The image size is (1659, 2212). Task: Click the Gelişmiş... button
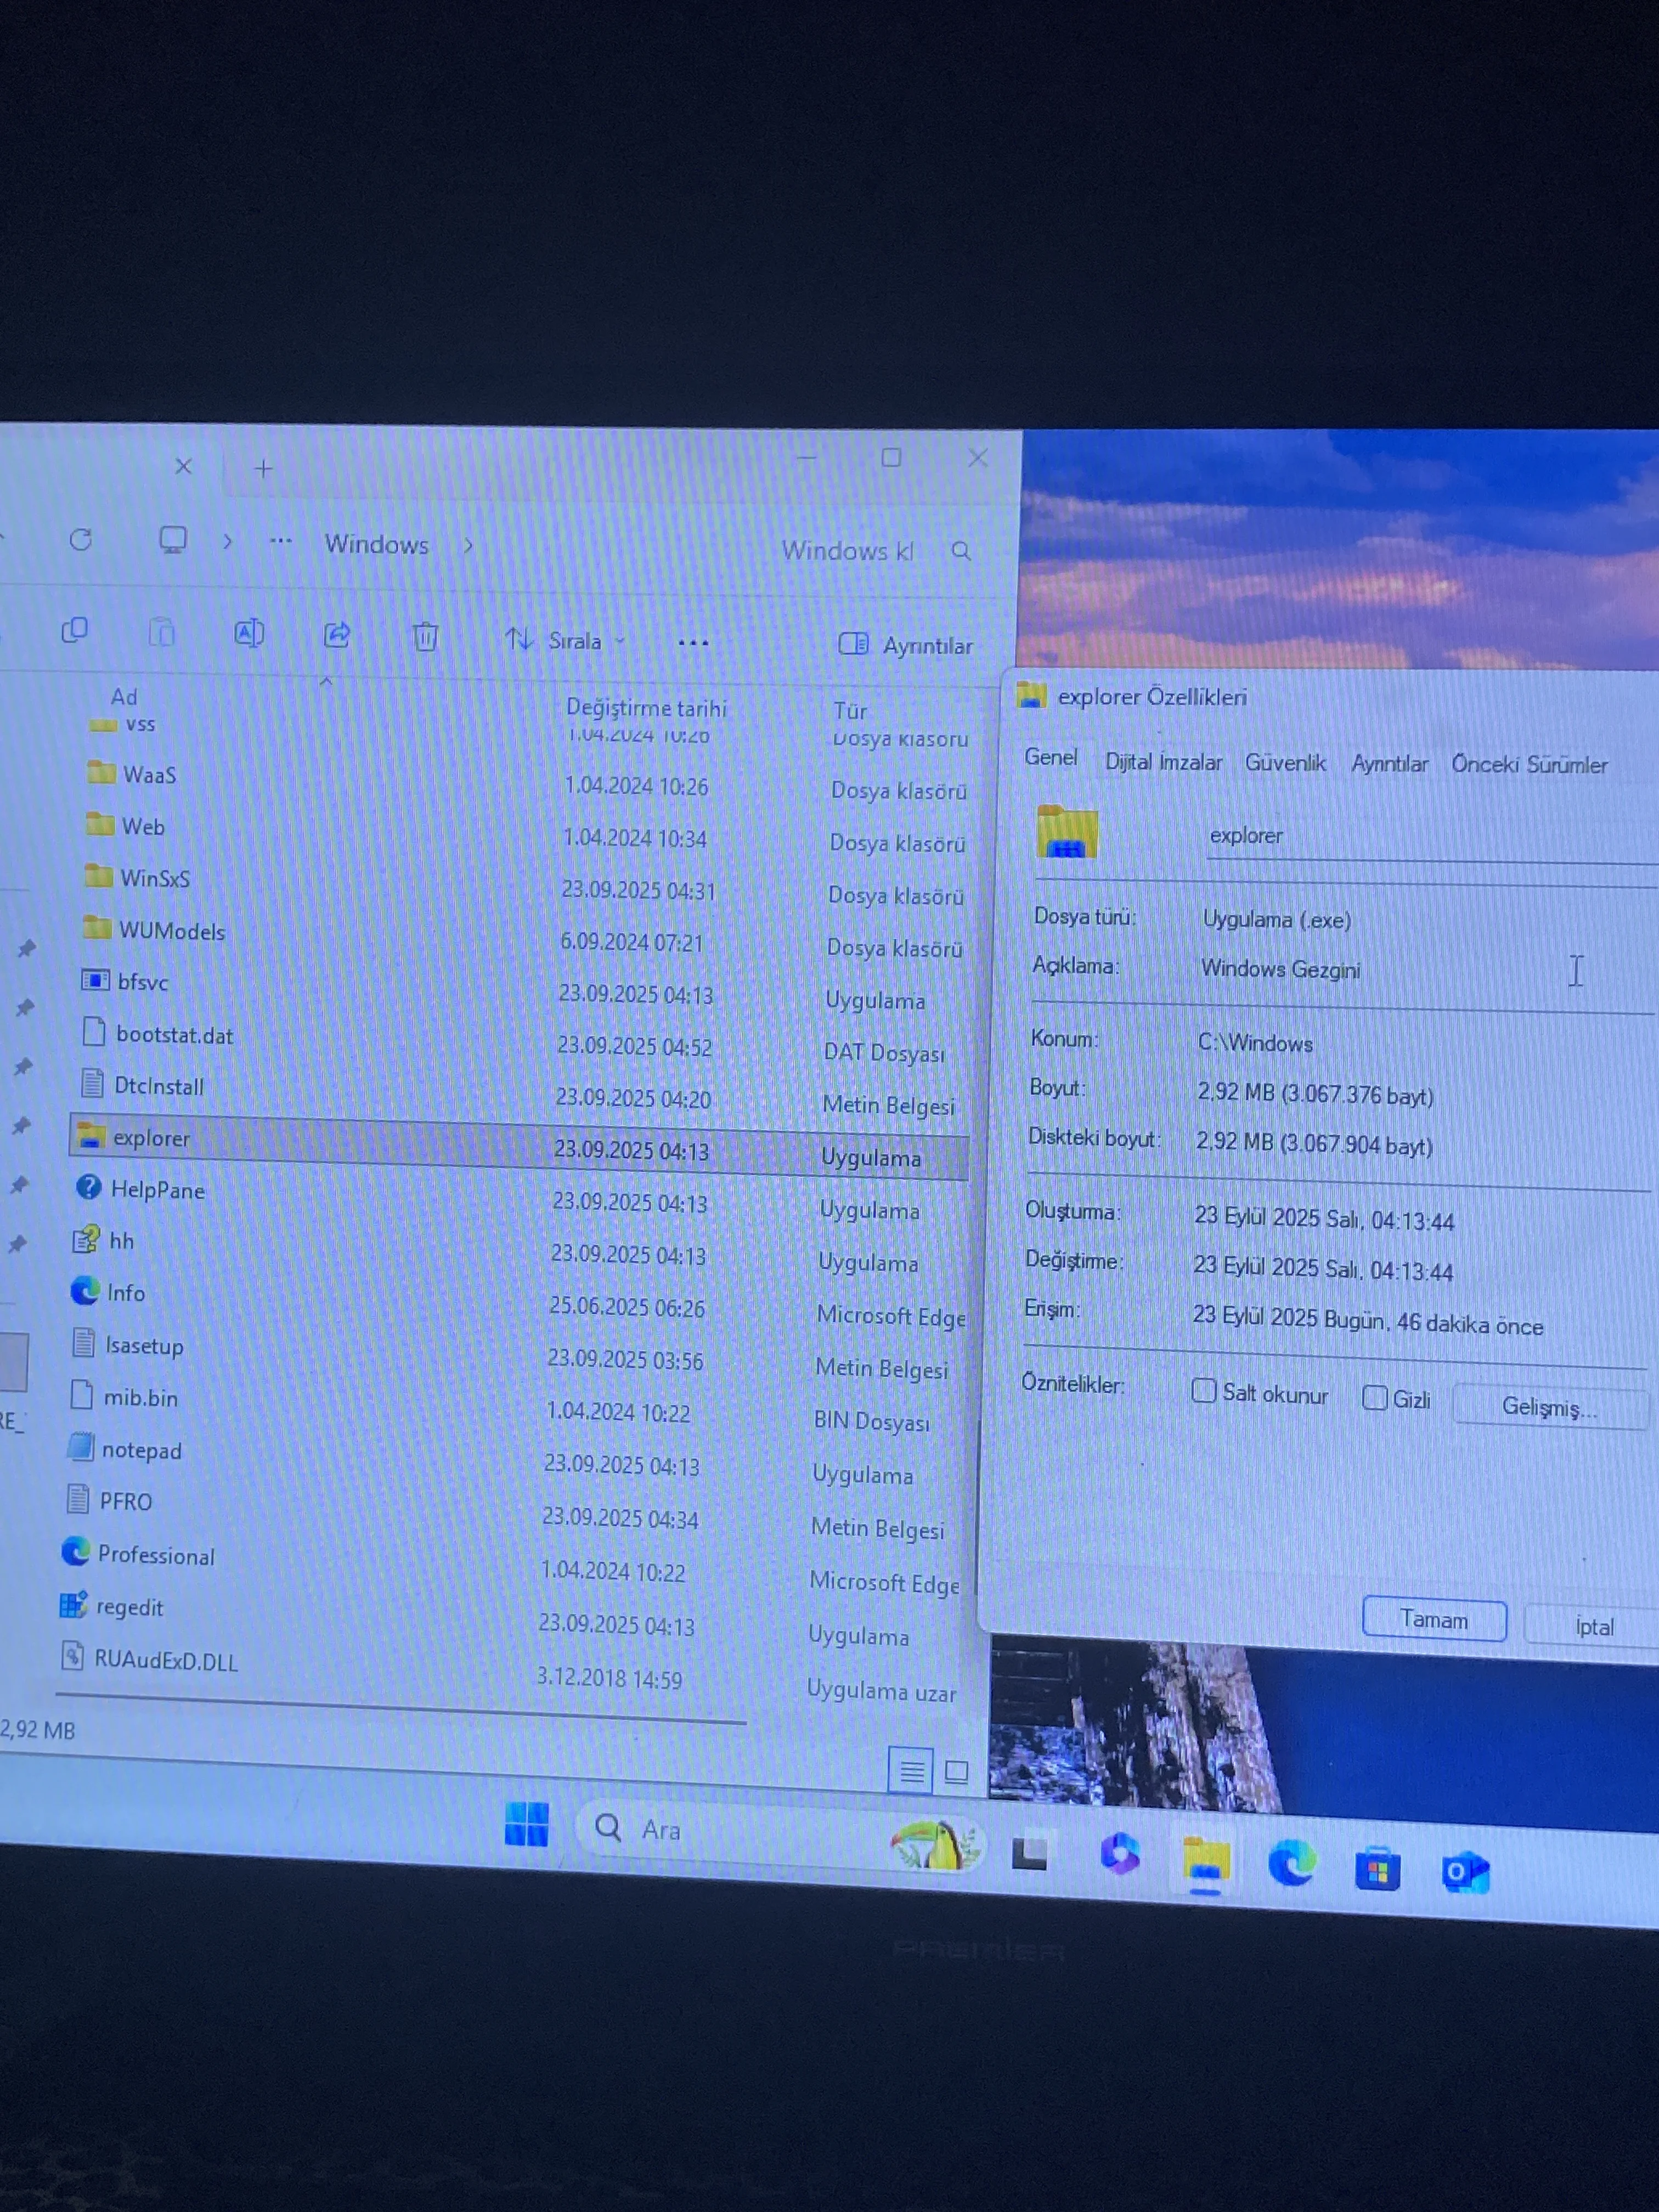coord(1548,1407)
